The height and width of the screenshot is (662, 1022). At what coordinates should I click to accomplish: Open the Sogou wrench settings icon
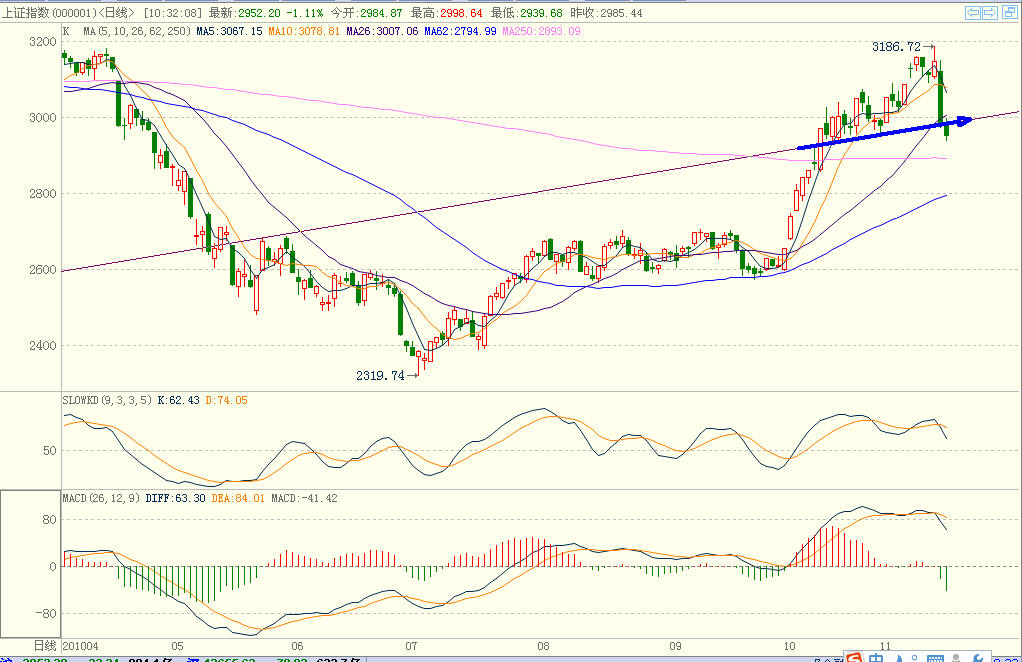[977, 657]
